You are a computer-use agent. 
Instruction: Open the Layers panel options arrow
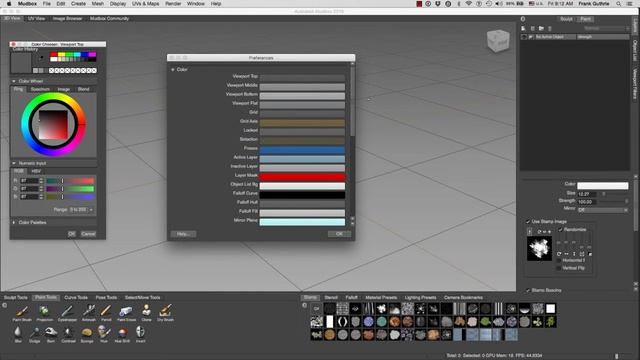click(x=523, y=19)
